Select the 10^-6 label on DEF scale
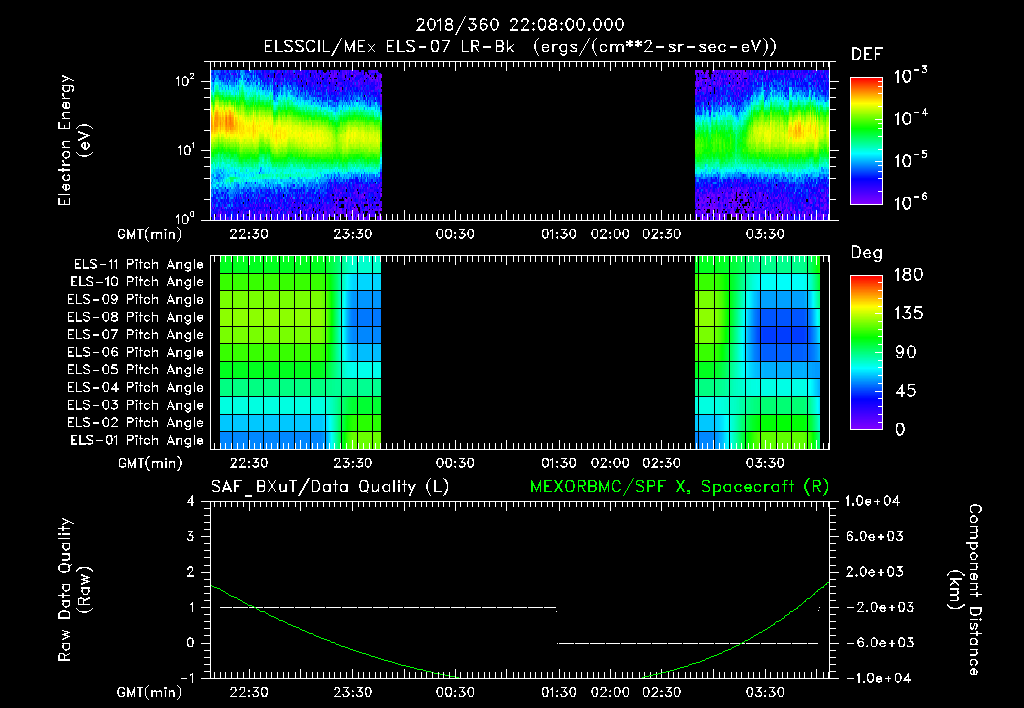 (910, 202)
